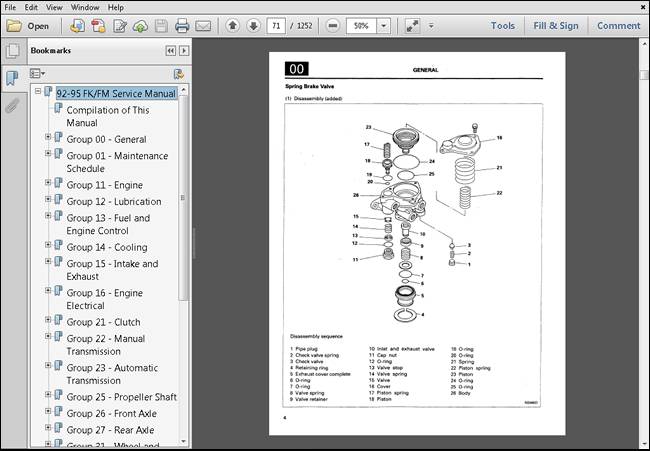
Task: Select Group 26 - Front Axle bookmark
Action: pyautogui.click(x=112, y=413)
